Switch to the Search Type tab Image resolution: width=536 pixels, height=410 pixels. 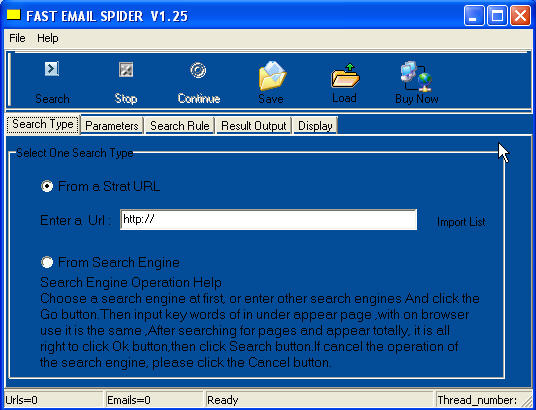pos(43,124)
